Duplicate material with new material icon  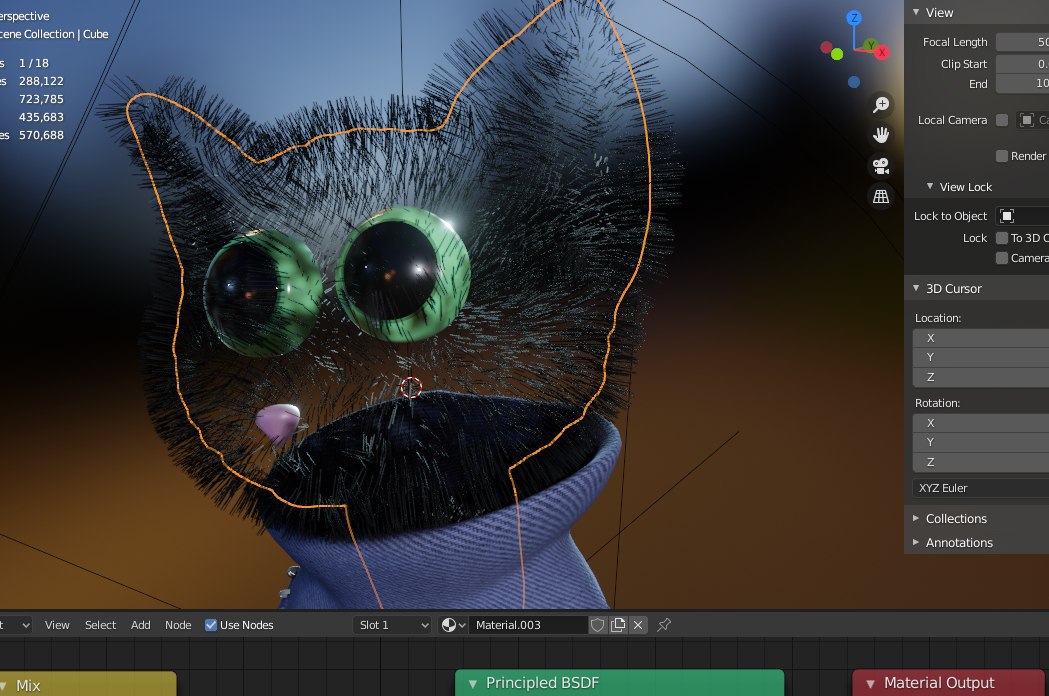(618, 625)
